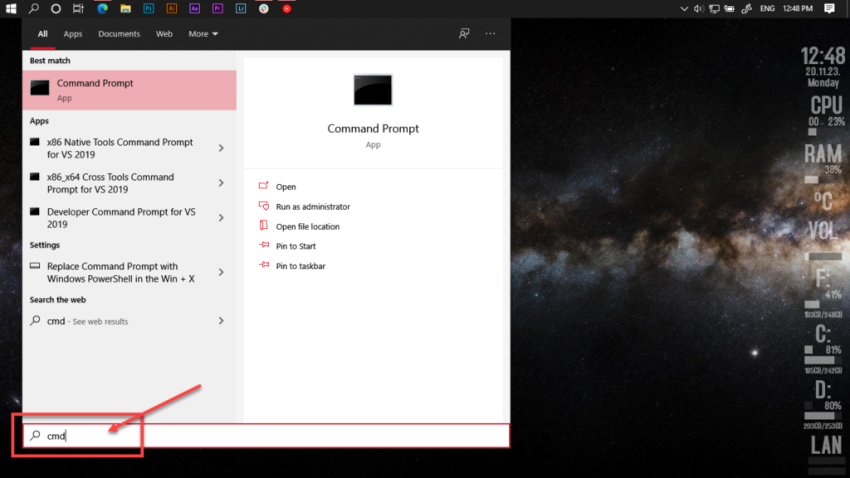Launch Illustrator from the taskbar
The height and width of the screenshot is (478, 850).
click(x=172, y=9)
